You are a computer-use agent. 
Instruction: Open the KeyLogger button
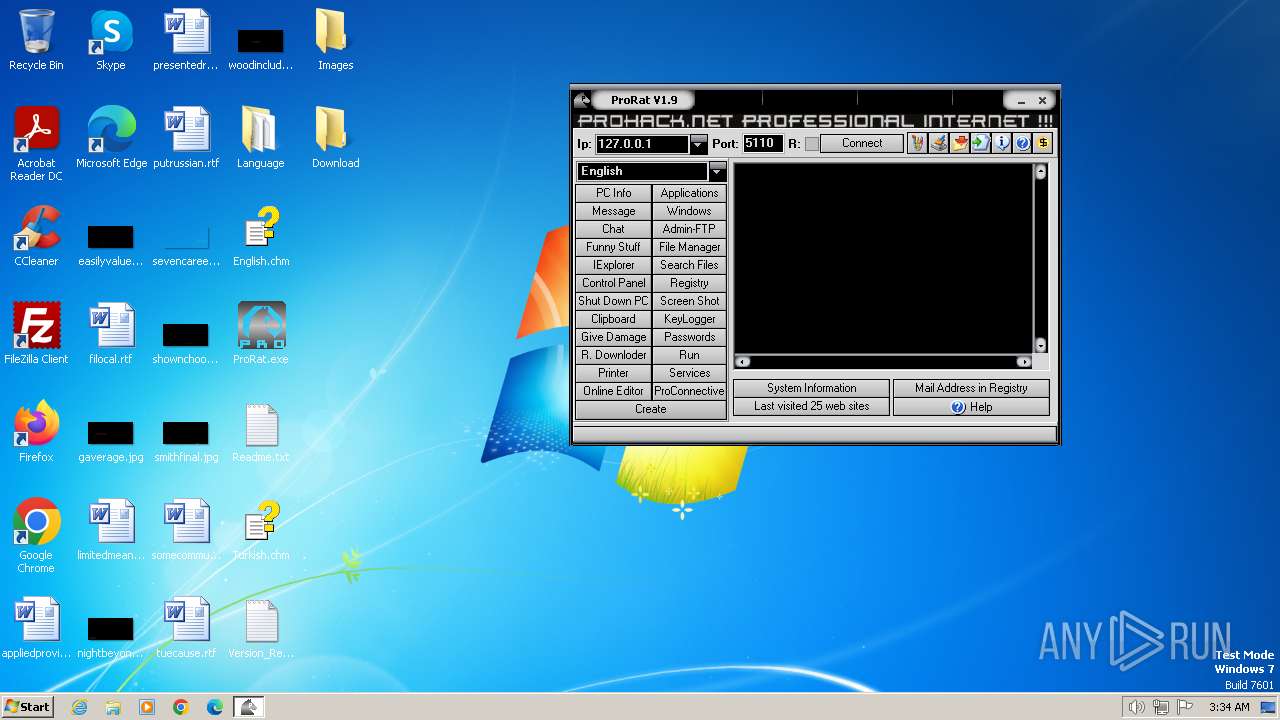(689, 319)
